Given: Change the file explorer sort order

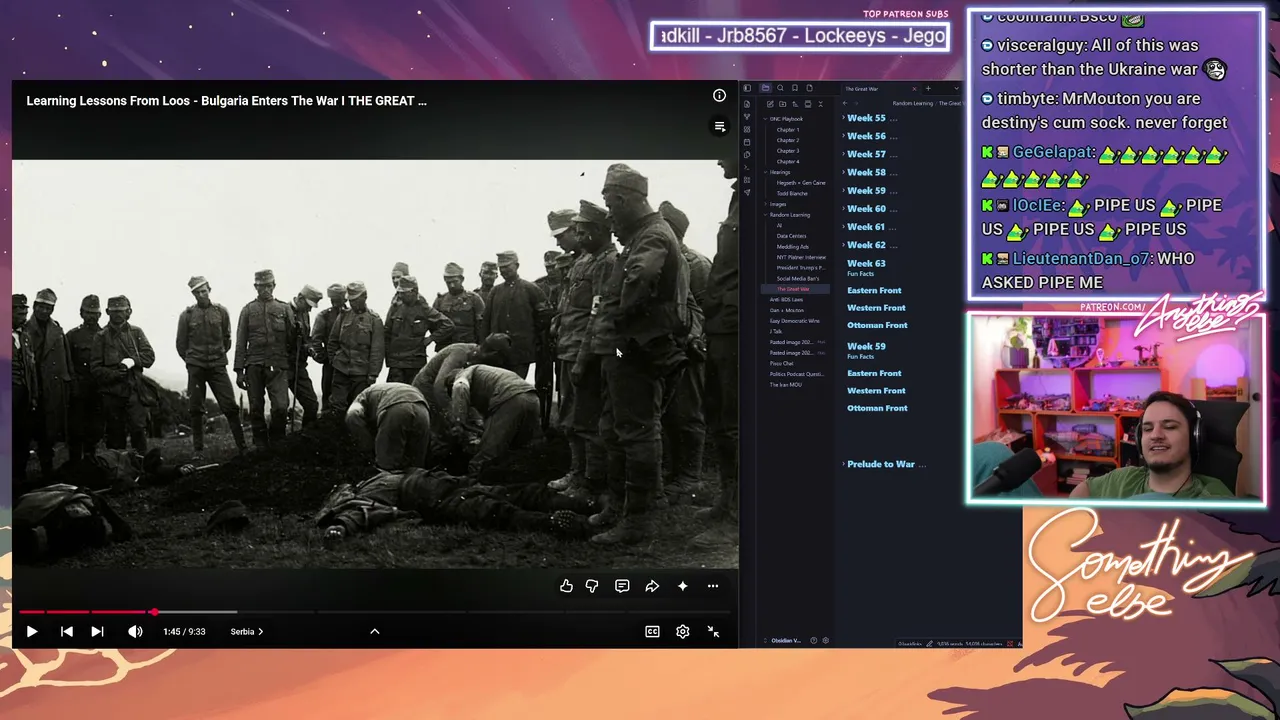Looking at the screenshot, I should (x=795, y=104).
